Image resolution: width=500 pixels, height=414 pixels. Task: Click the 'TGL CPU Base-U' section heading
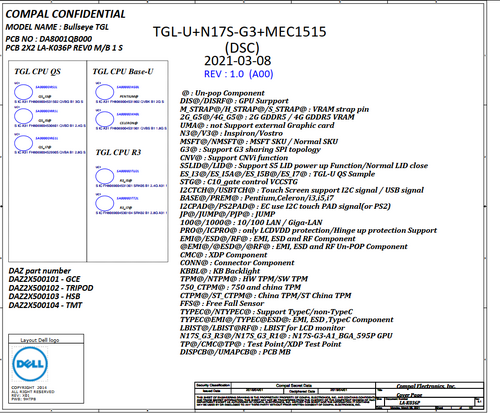click(123, 71)
